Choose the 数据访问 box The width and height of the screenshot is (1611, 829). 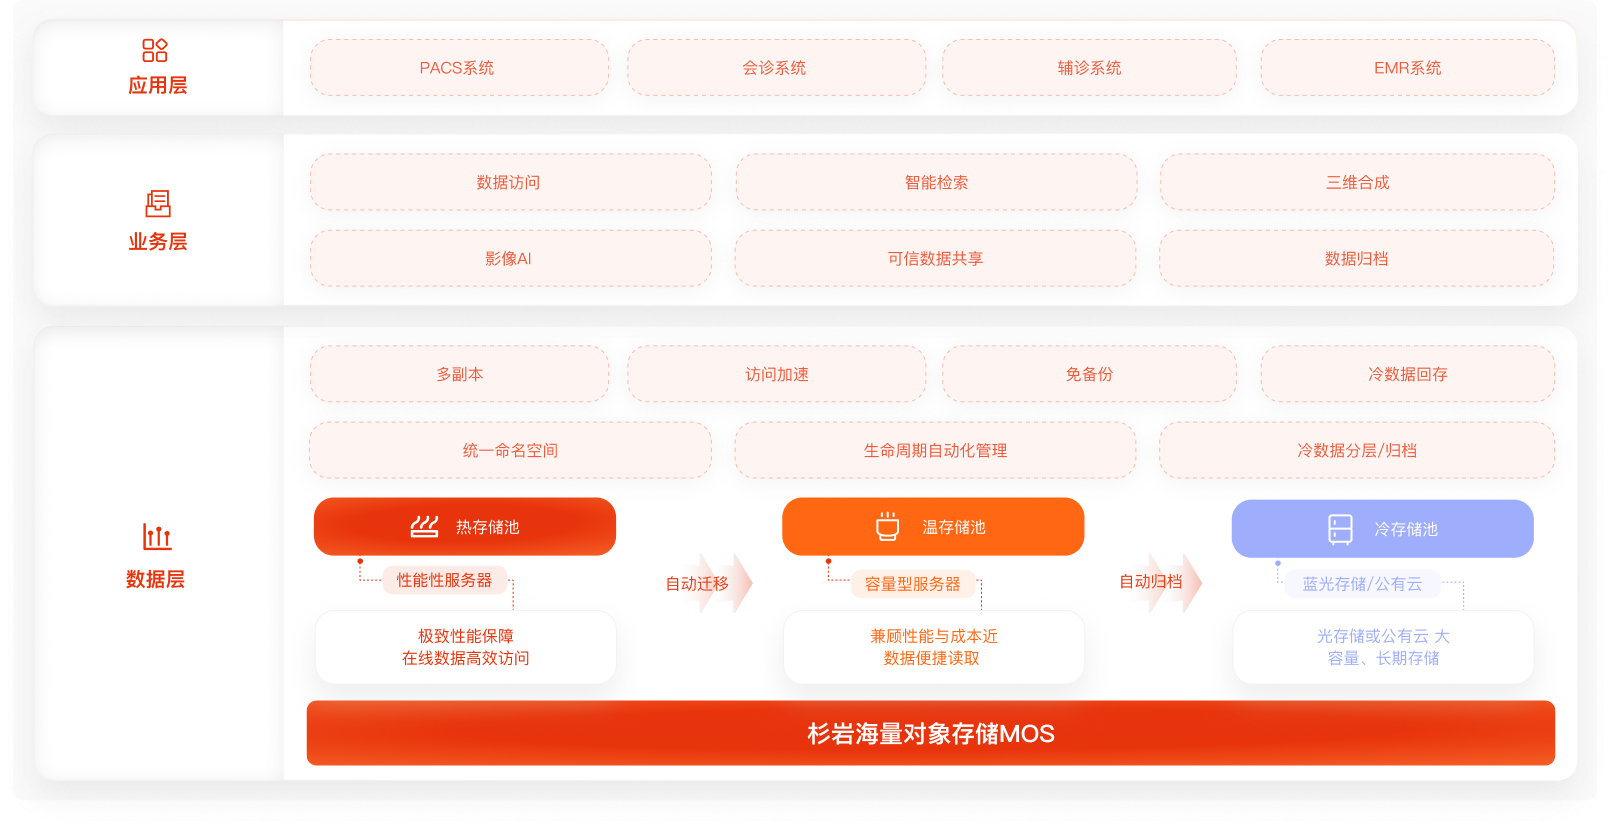pos(510,182)
